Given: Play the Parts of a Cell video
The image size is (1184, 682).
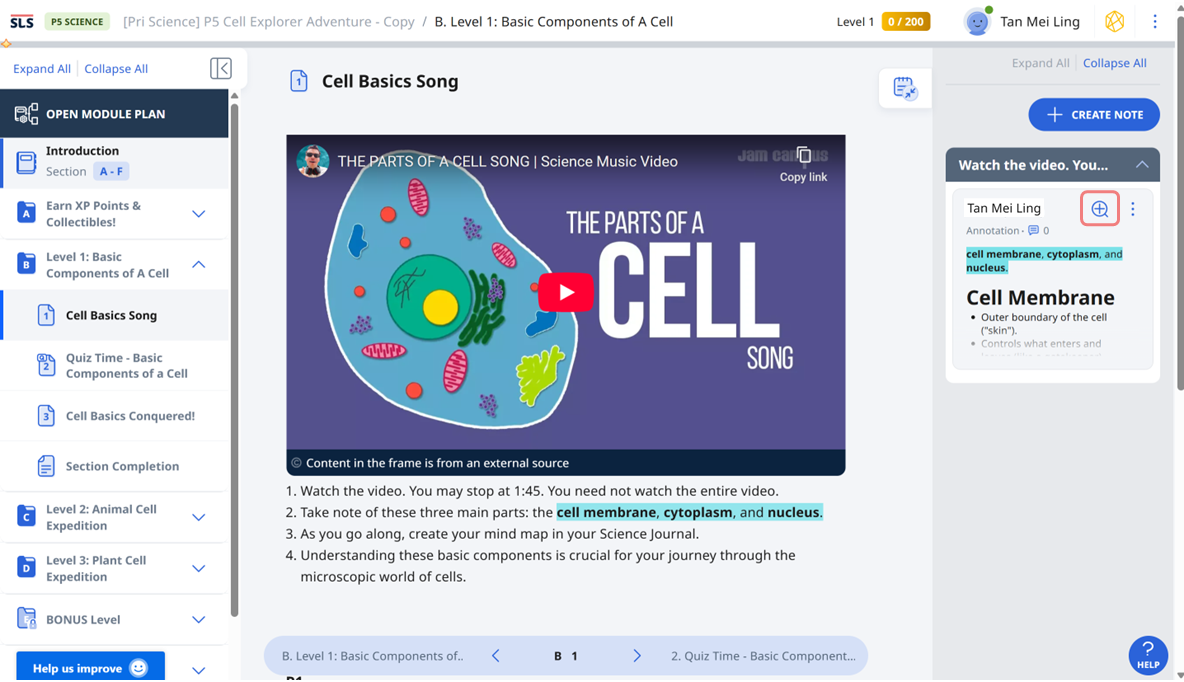Looking at the screenshot, I should coord(566,293).
